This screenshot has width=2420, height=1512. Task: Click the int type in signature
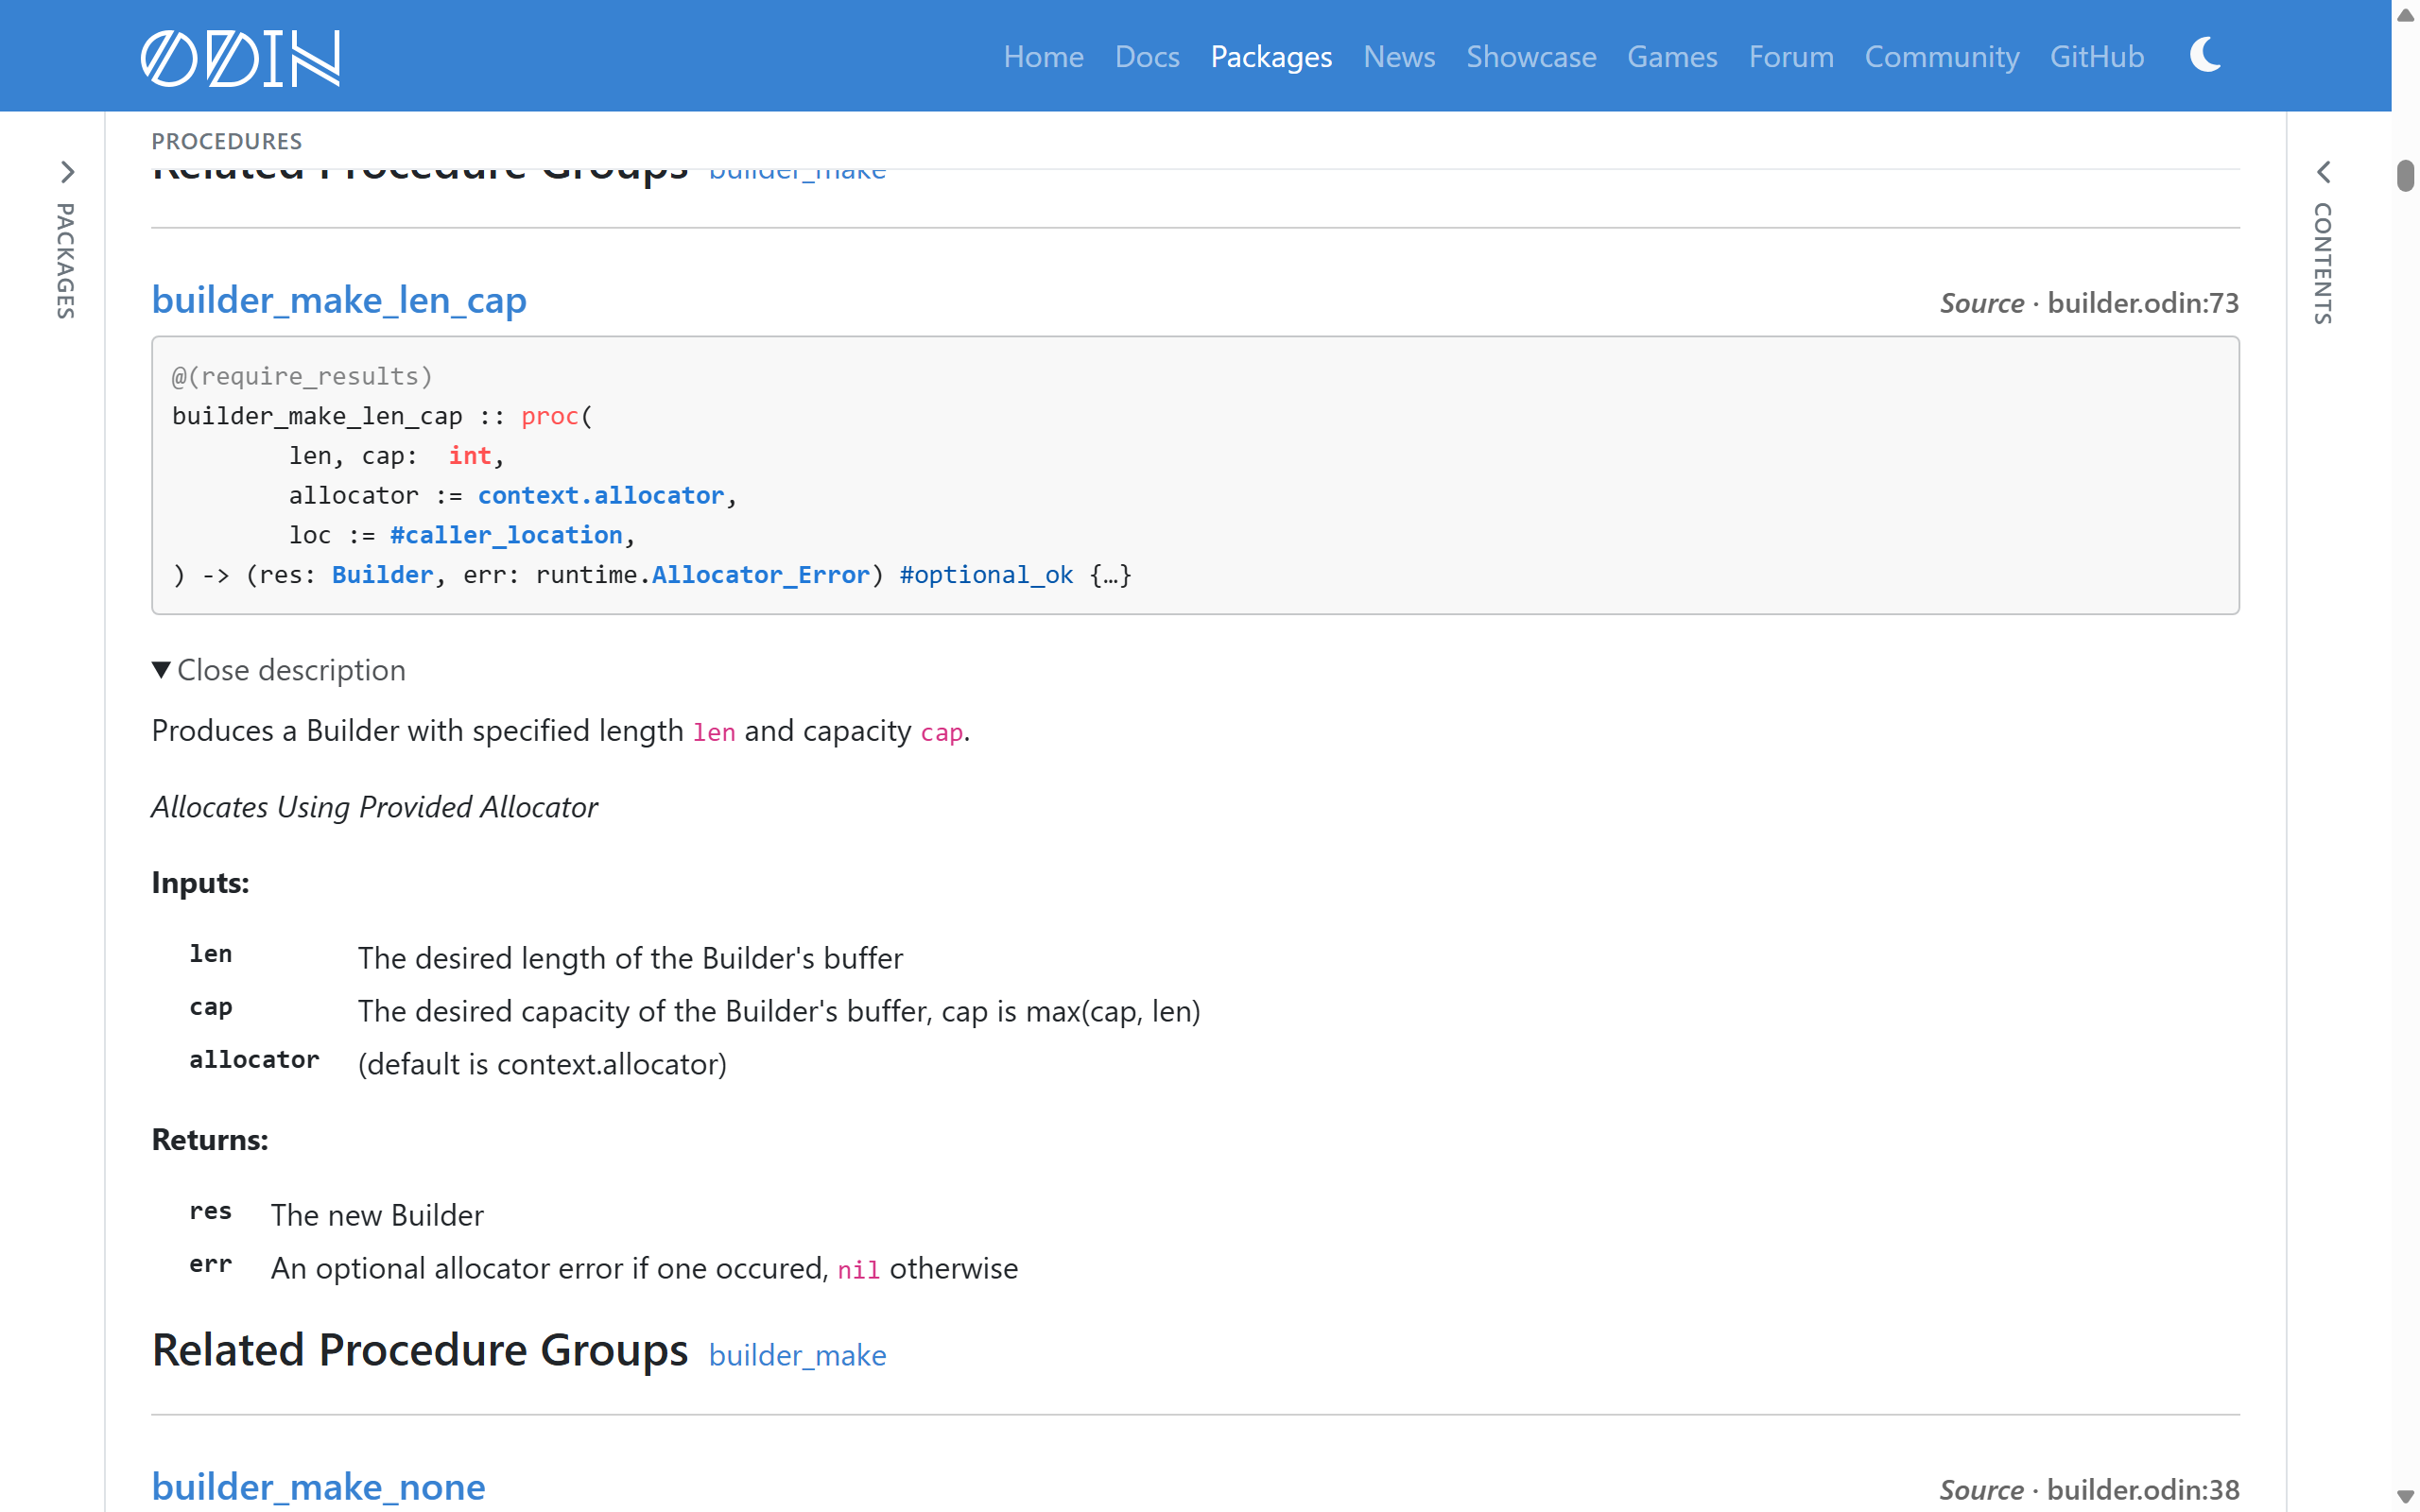pyautogui.click(x=469, y=455)
